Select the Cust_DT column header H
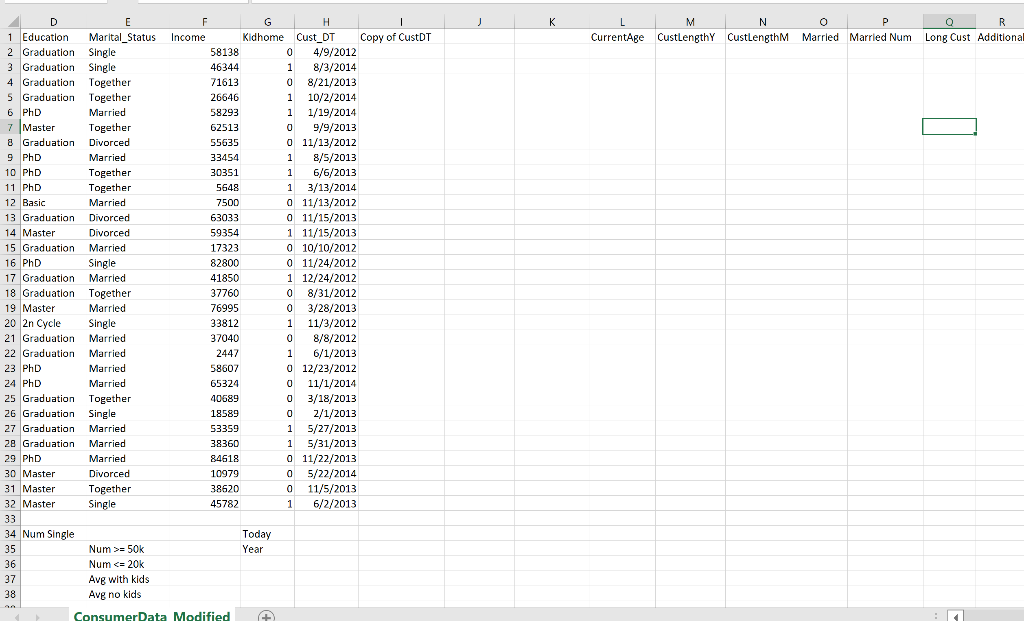Screen dimensions: 1024x621 click(x=325, y=22)
